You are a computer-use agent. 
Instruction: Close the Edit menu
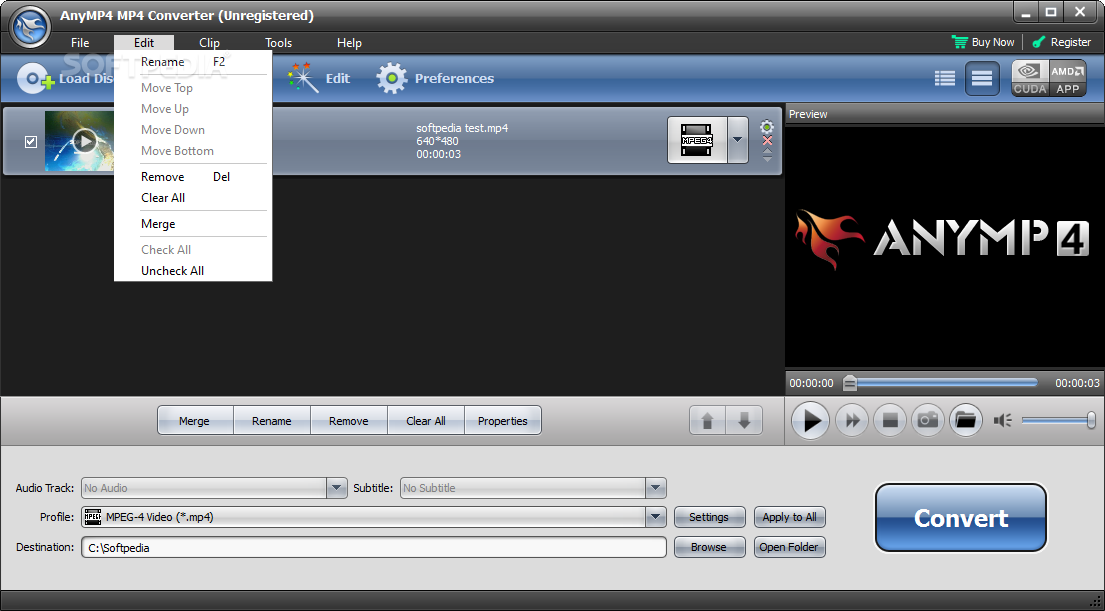point(144,42)
